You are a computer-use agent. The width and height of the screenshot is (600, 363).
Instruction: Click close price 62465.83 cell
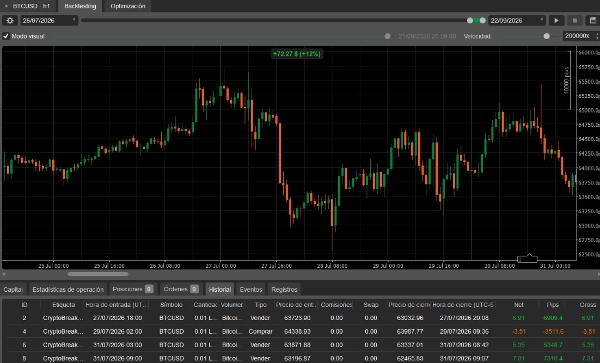410,358
